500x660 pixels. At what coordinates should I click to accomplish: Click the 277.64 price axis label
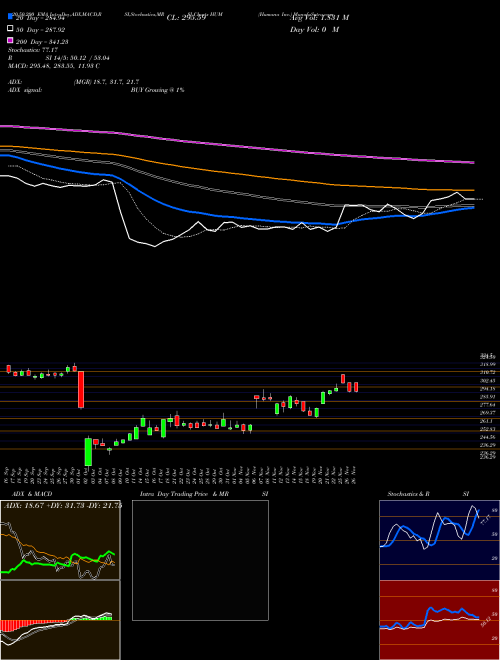[488, 405]
